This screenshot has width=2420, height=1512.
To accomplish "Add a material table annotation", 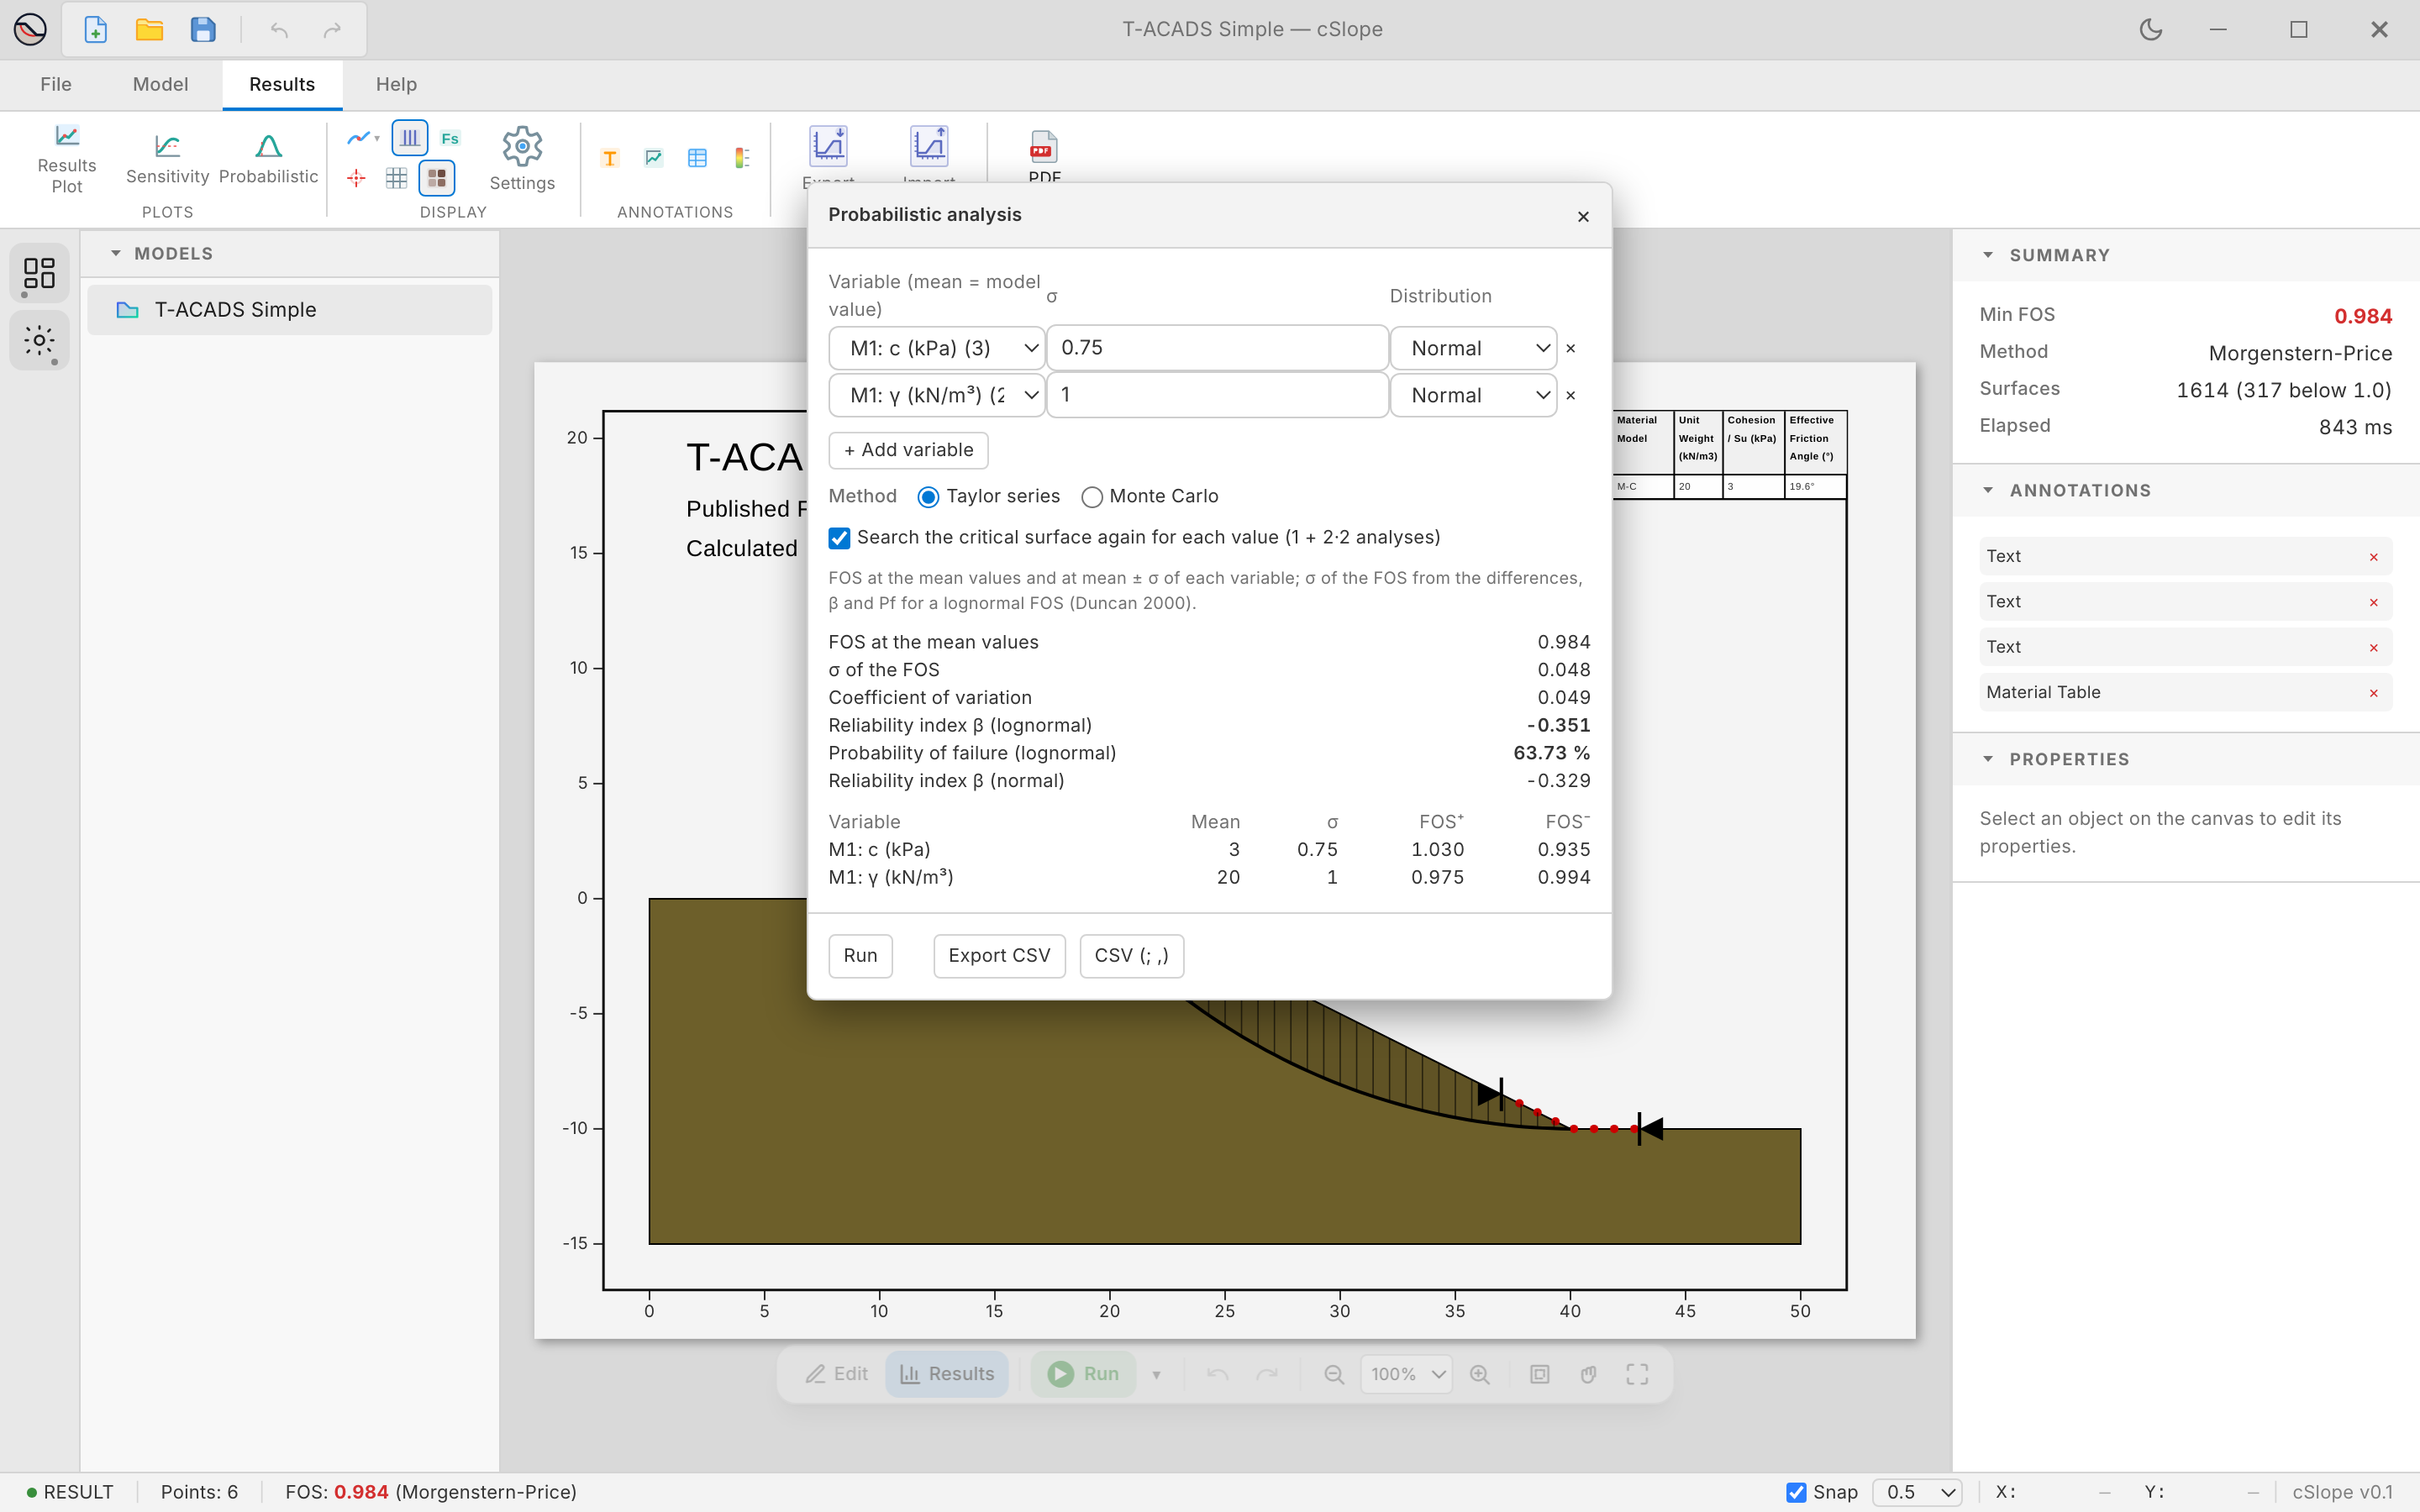I will (x=698, y=158).
